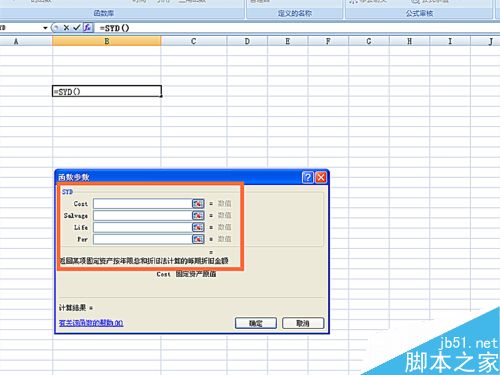This screenshot has height=375, width=500.
Task: Click the Insert Function fx icon
Action: point(87,28)
